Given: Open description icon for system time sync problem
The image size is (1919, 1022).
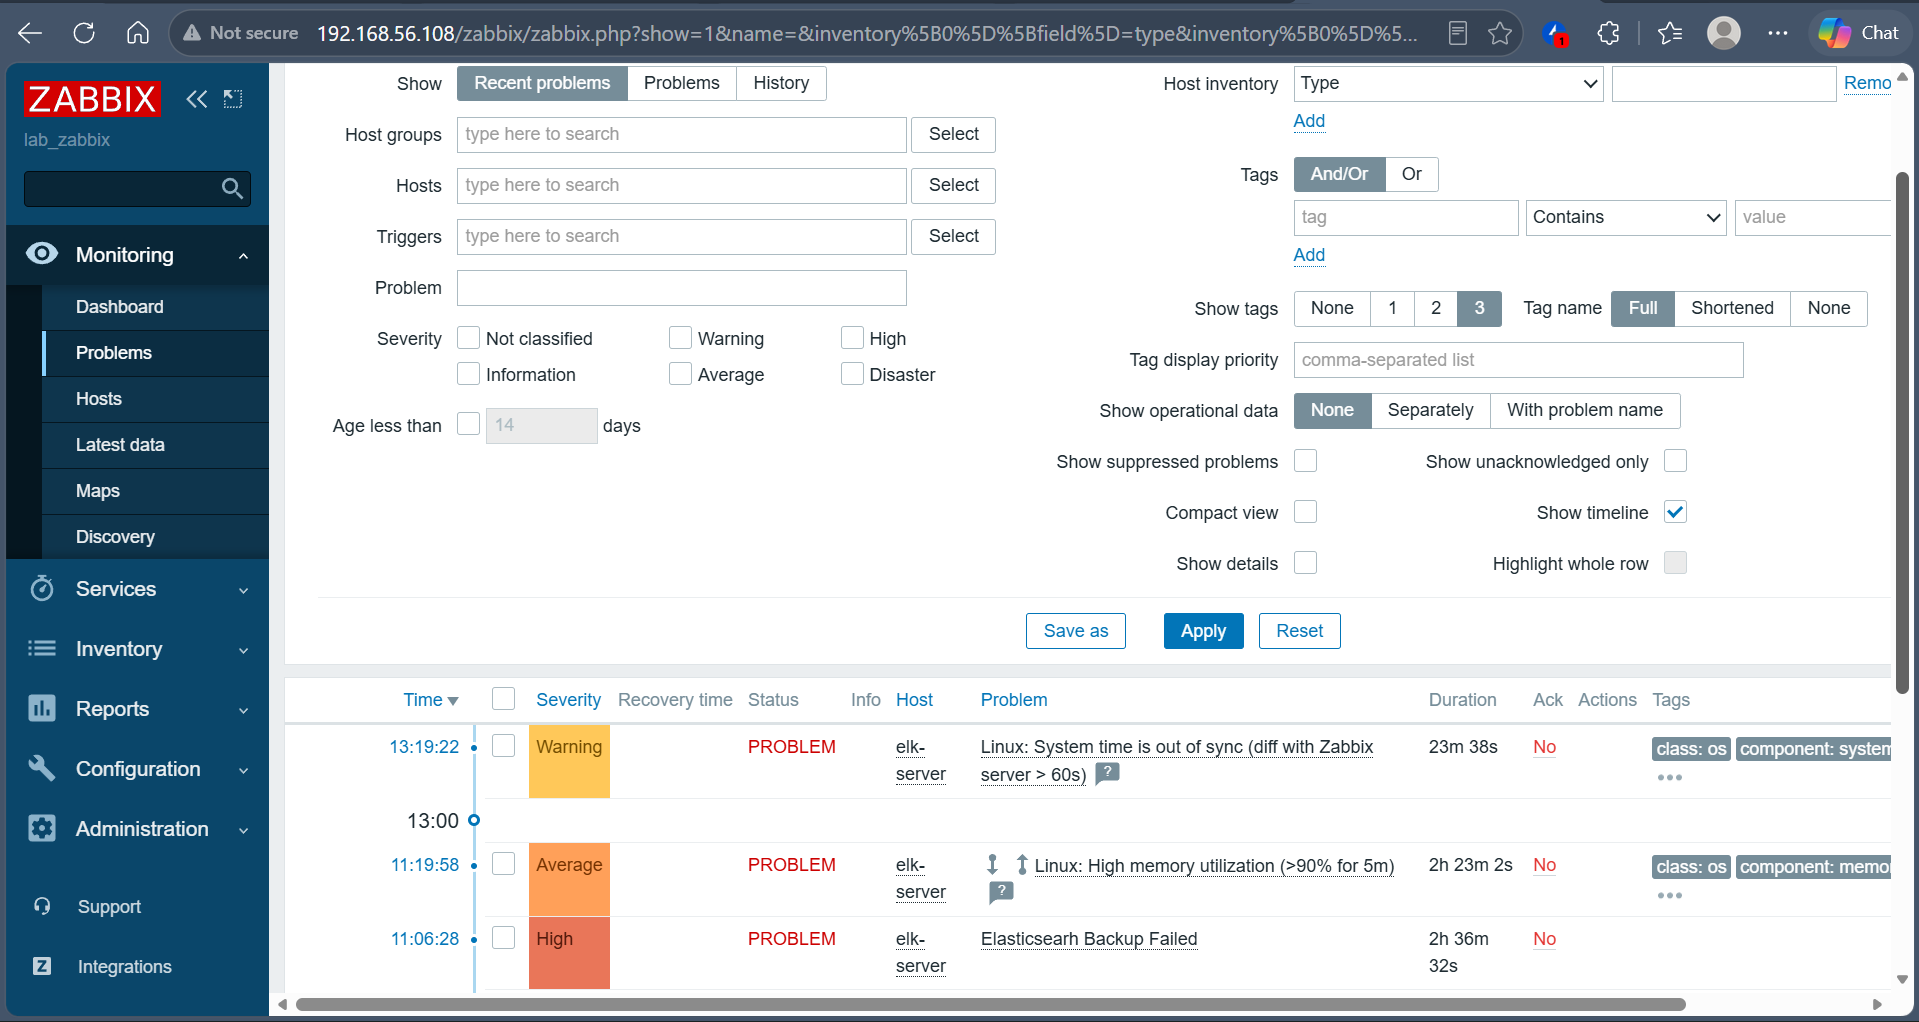Looking at the screenshot, I should coord(1107,773).
